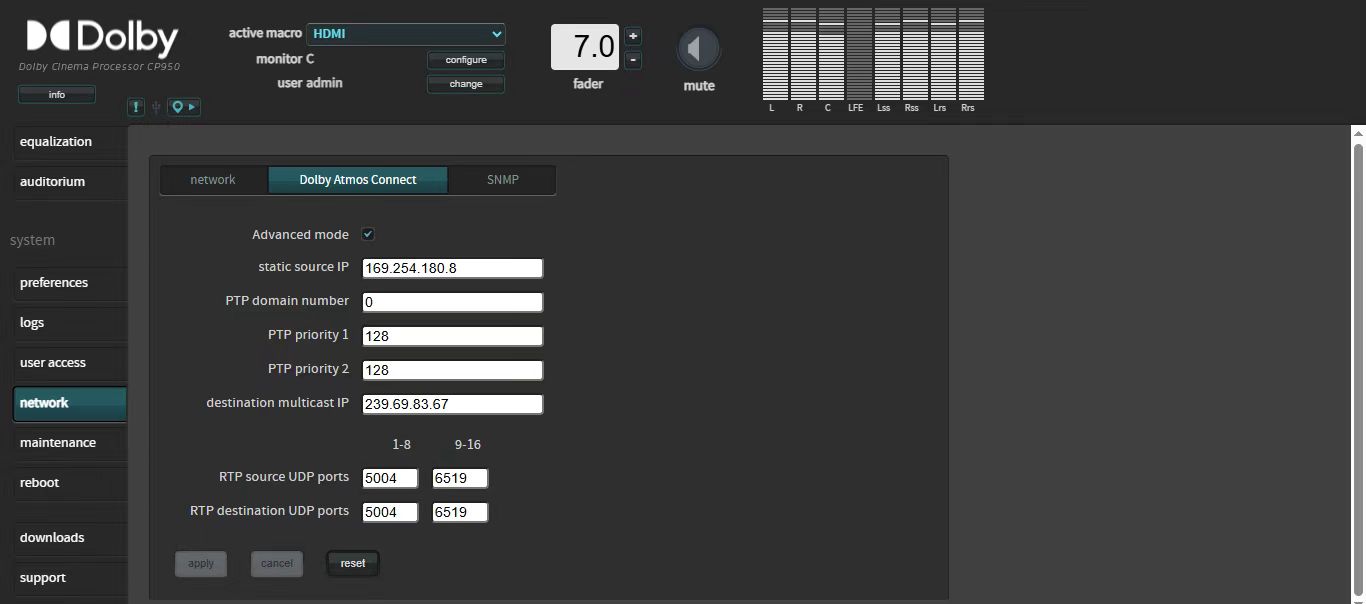
Task: Increase fader level with plus button
Action: (633, 36)
